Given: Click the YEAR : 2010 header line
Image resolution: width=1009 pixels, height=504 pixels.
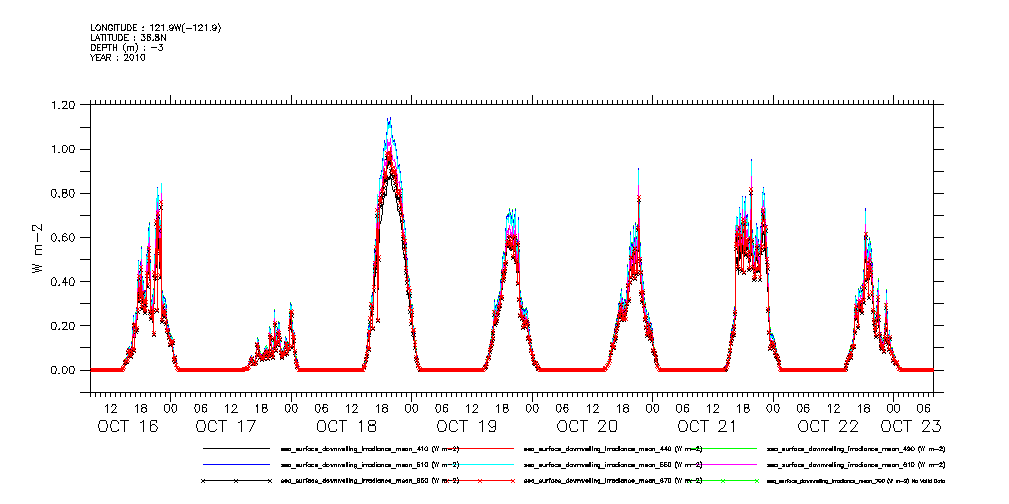Looking at the screenshot, I should (118, 57).
